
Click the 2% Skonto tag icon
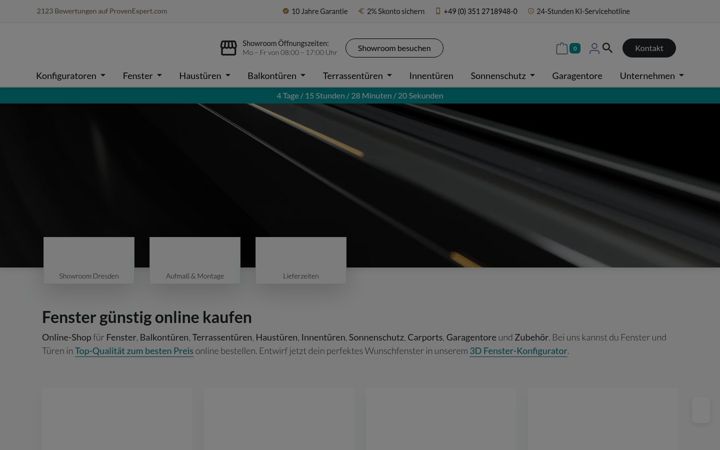361,11
